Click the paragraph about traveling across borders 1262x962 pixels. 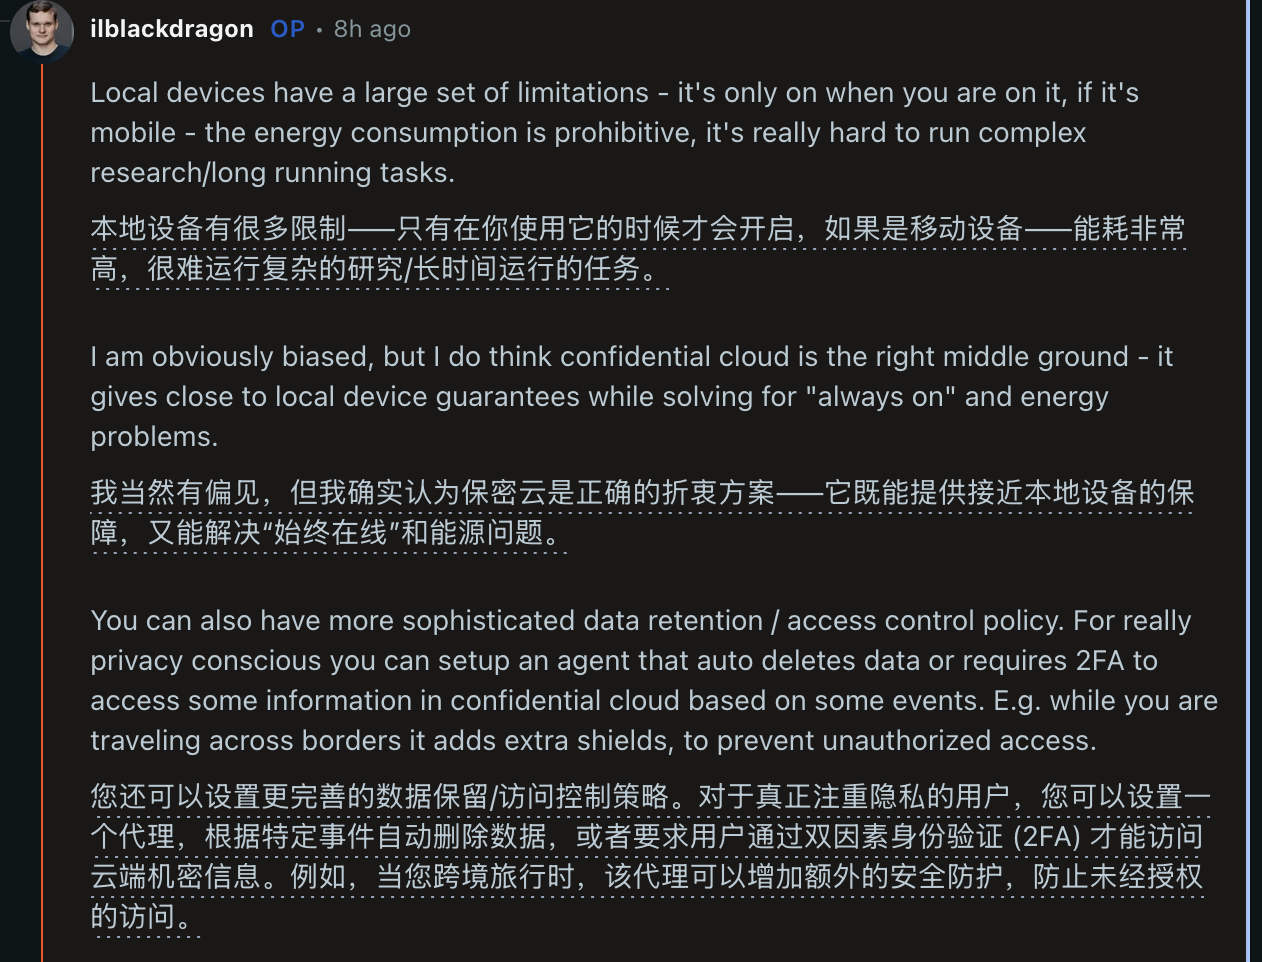click(x=600, y=680)
